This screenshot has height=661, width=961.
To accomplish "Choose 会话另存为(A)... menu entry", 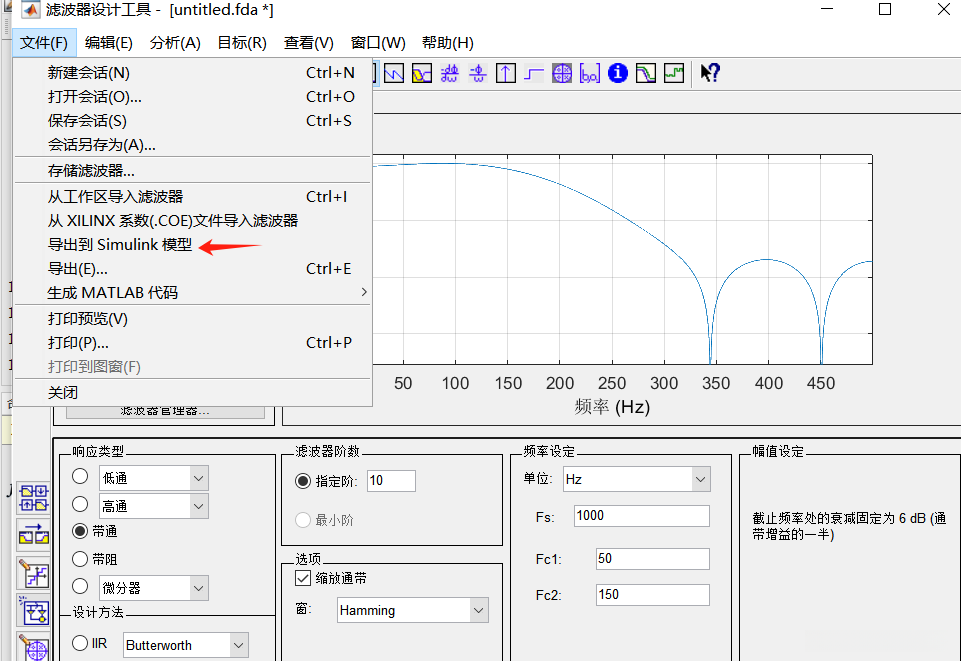I will tap(192, 145).
